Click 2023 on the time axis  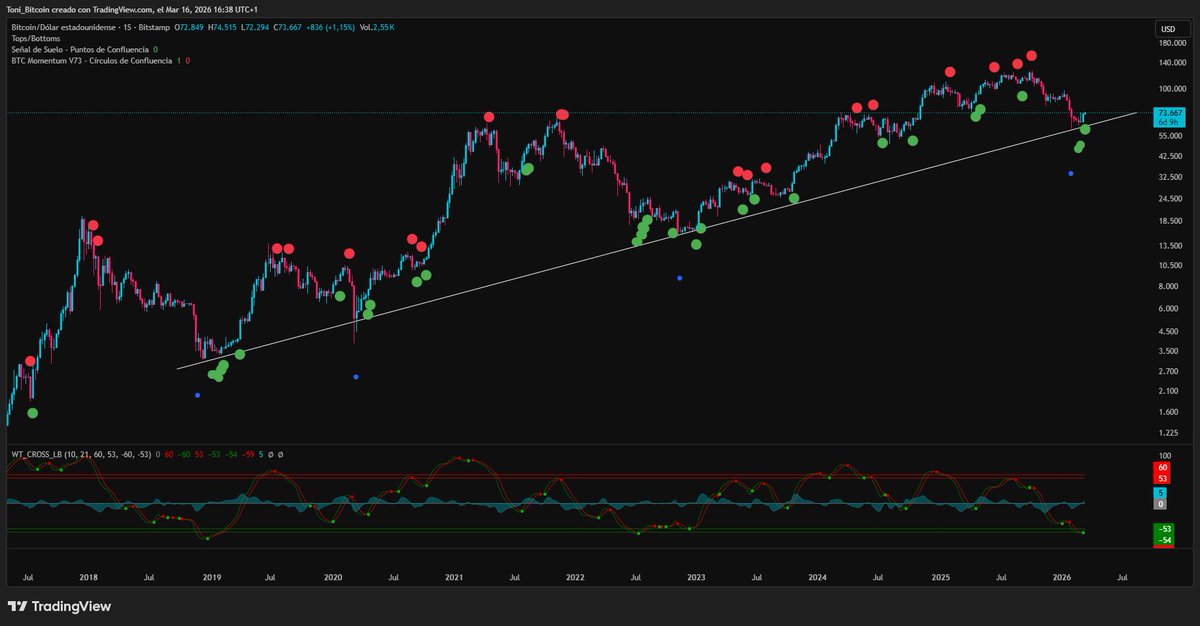pyautogui.click(x=696, y=577)
